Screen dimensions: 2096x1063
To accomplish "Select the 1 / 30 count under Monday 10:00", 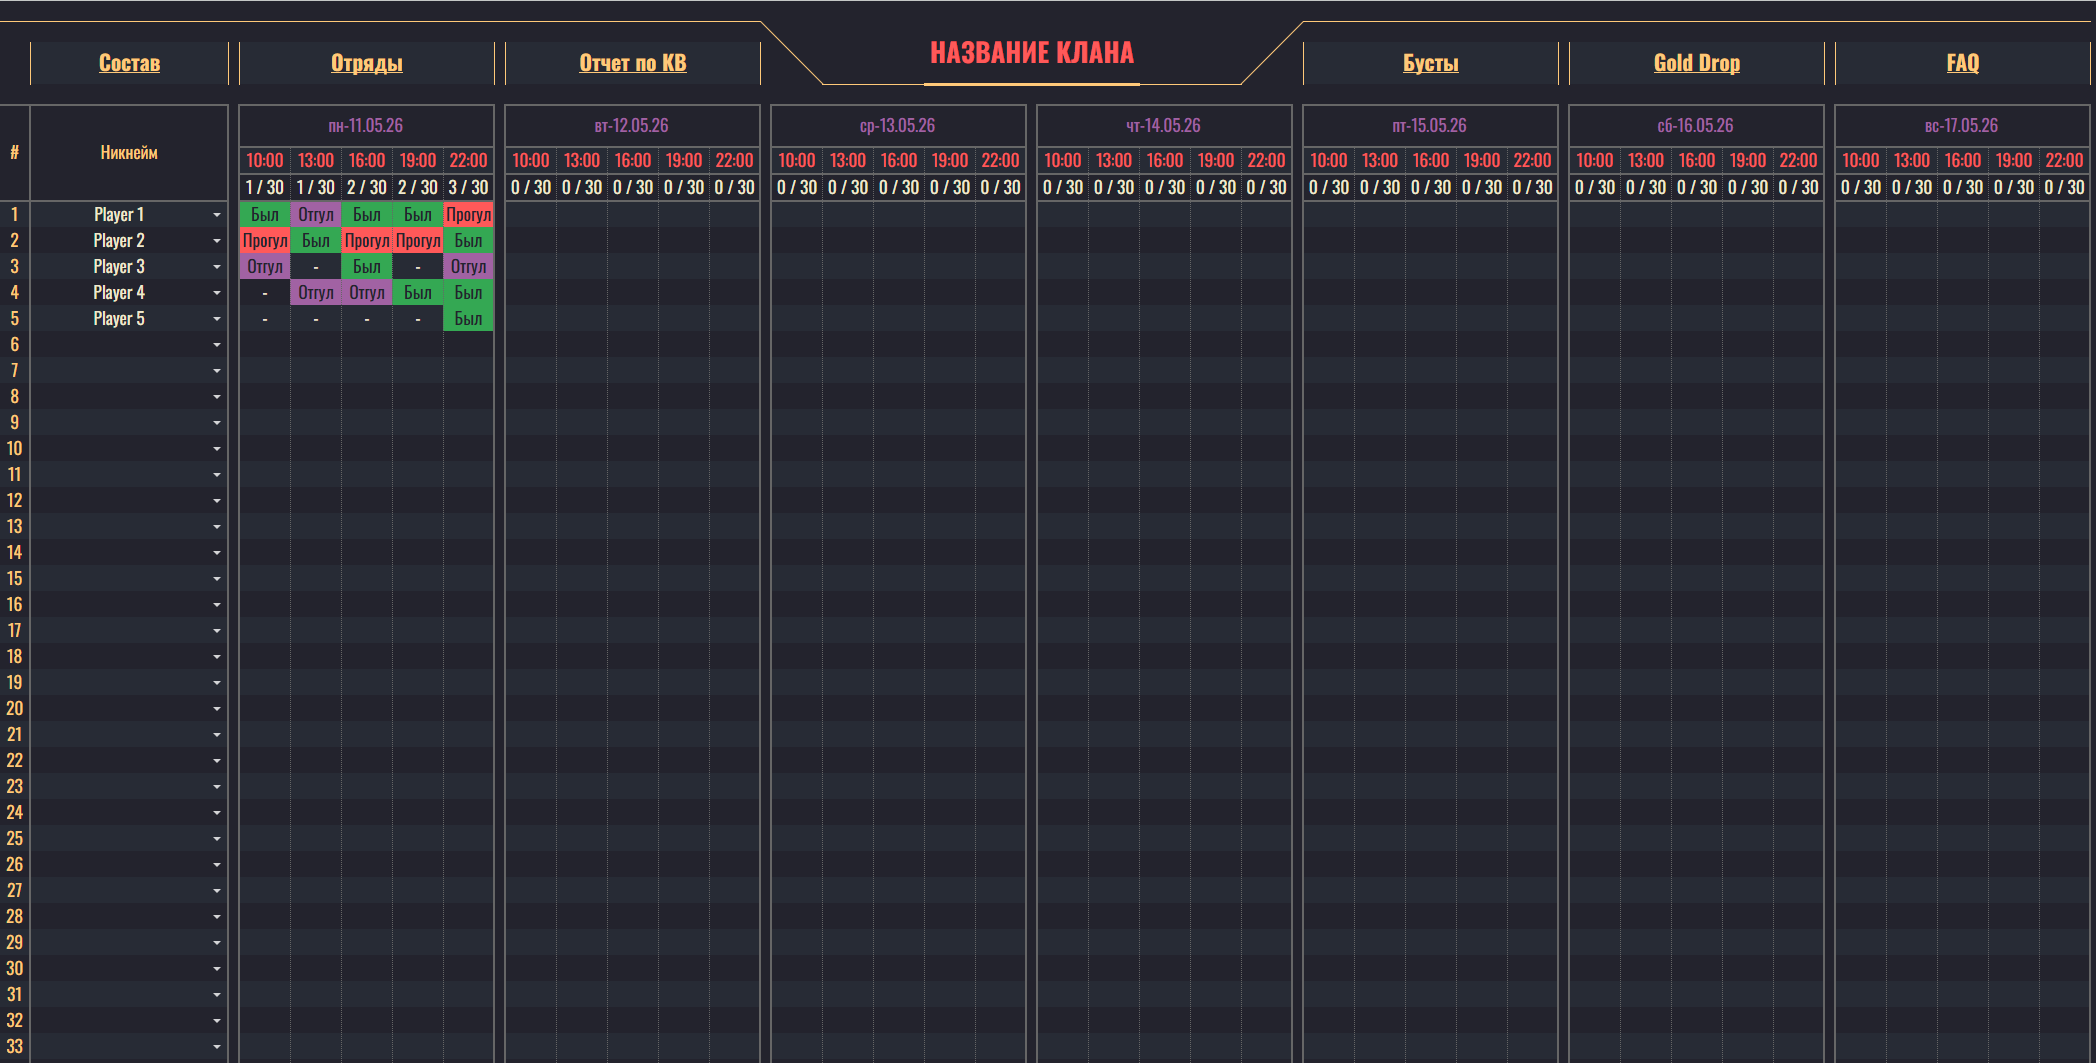I will click(265, 188).
